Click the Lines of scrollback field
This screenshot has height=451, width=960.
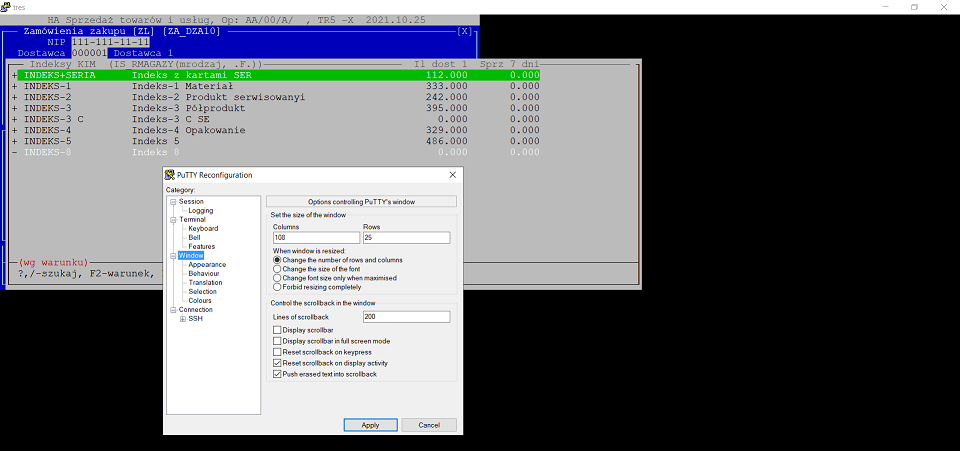coord(407,317)
